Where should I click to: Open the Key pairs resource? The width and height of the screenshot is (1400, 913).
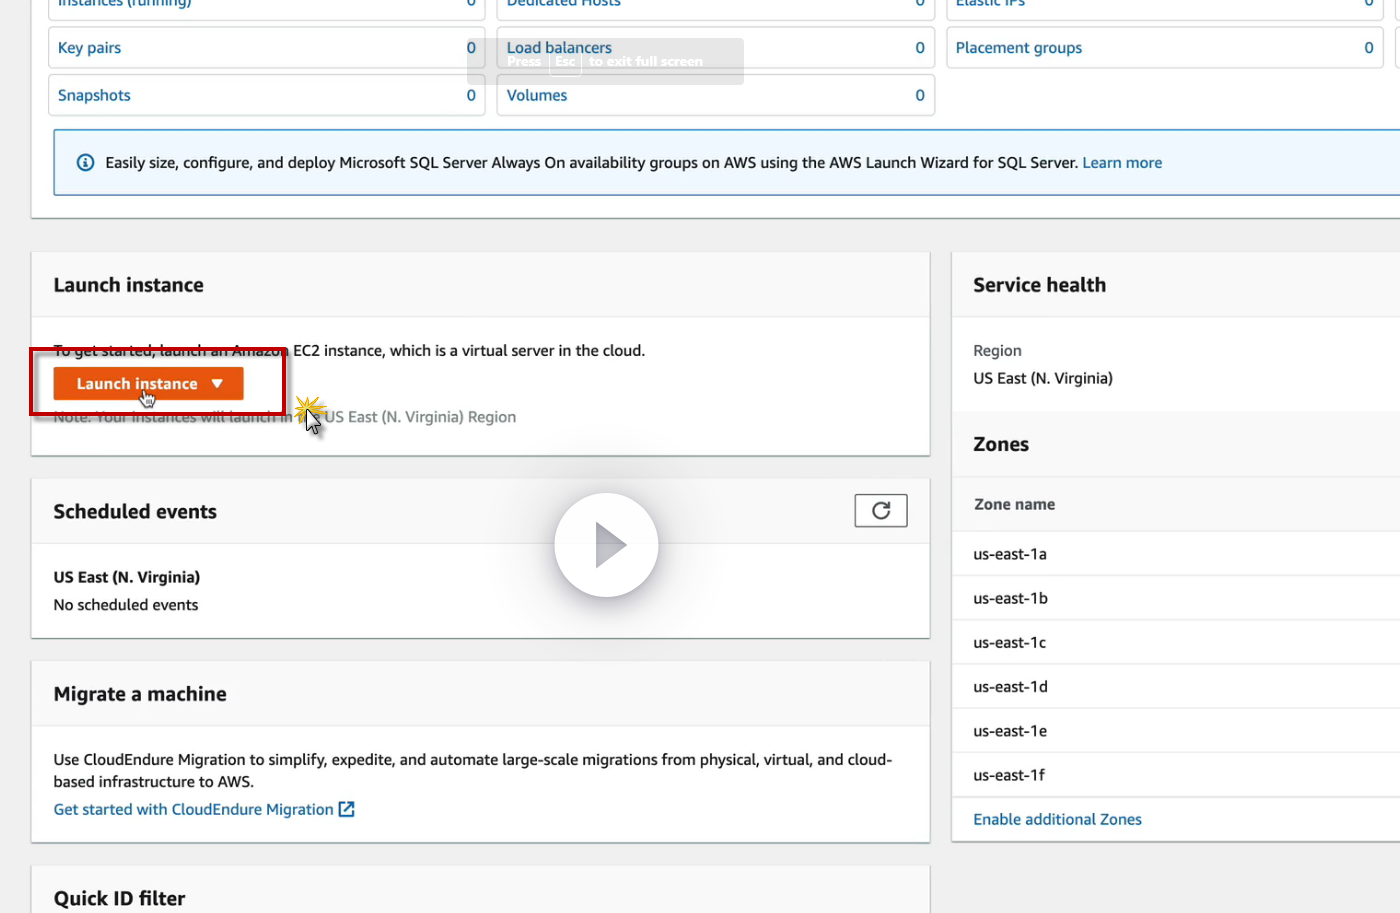89,48
